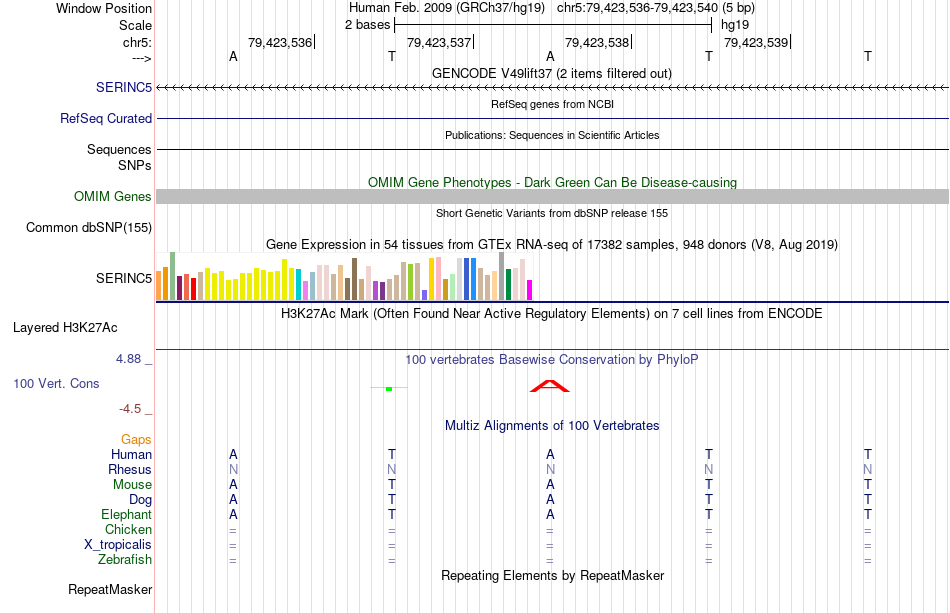The image size is (950, 613).
Task: Click the 'OMIM Genes' track label
Action: tap(113, 196)
